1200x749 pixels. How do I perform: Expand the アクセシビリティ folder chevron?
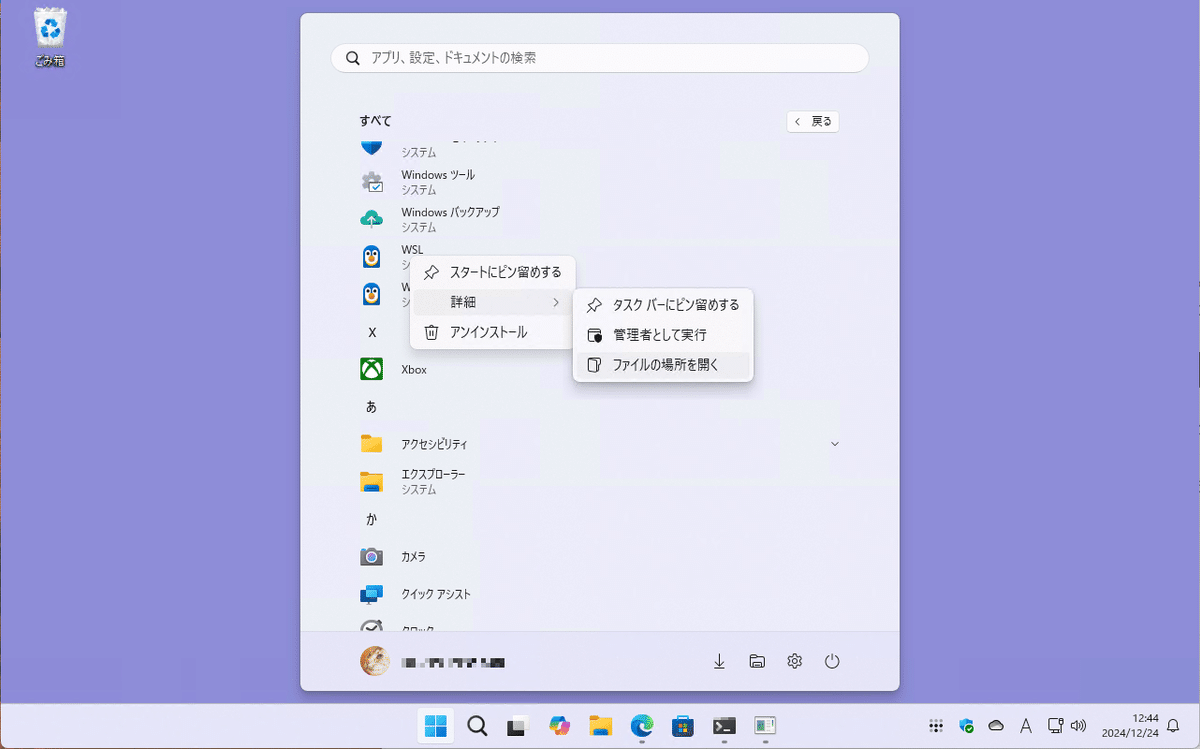point(835,443)
